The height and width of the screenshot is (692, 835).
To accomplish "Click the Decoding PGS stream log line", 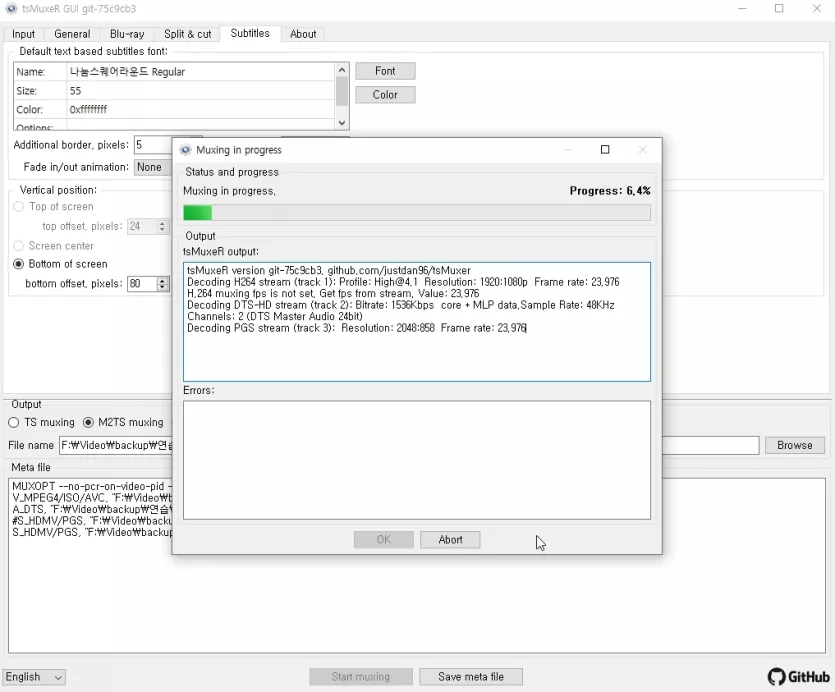I will click(356, 328).
